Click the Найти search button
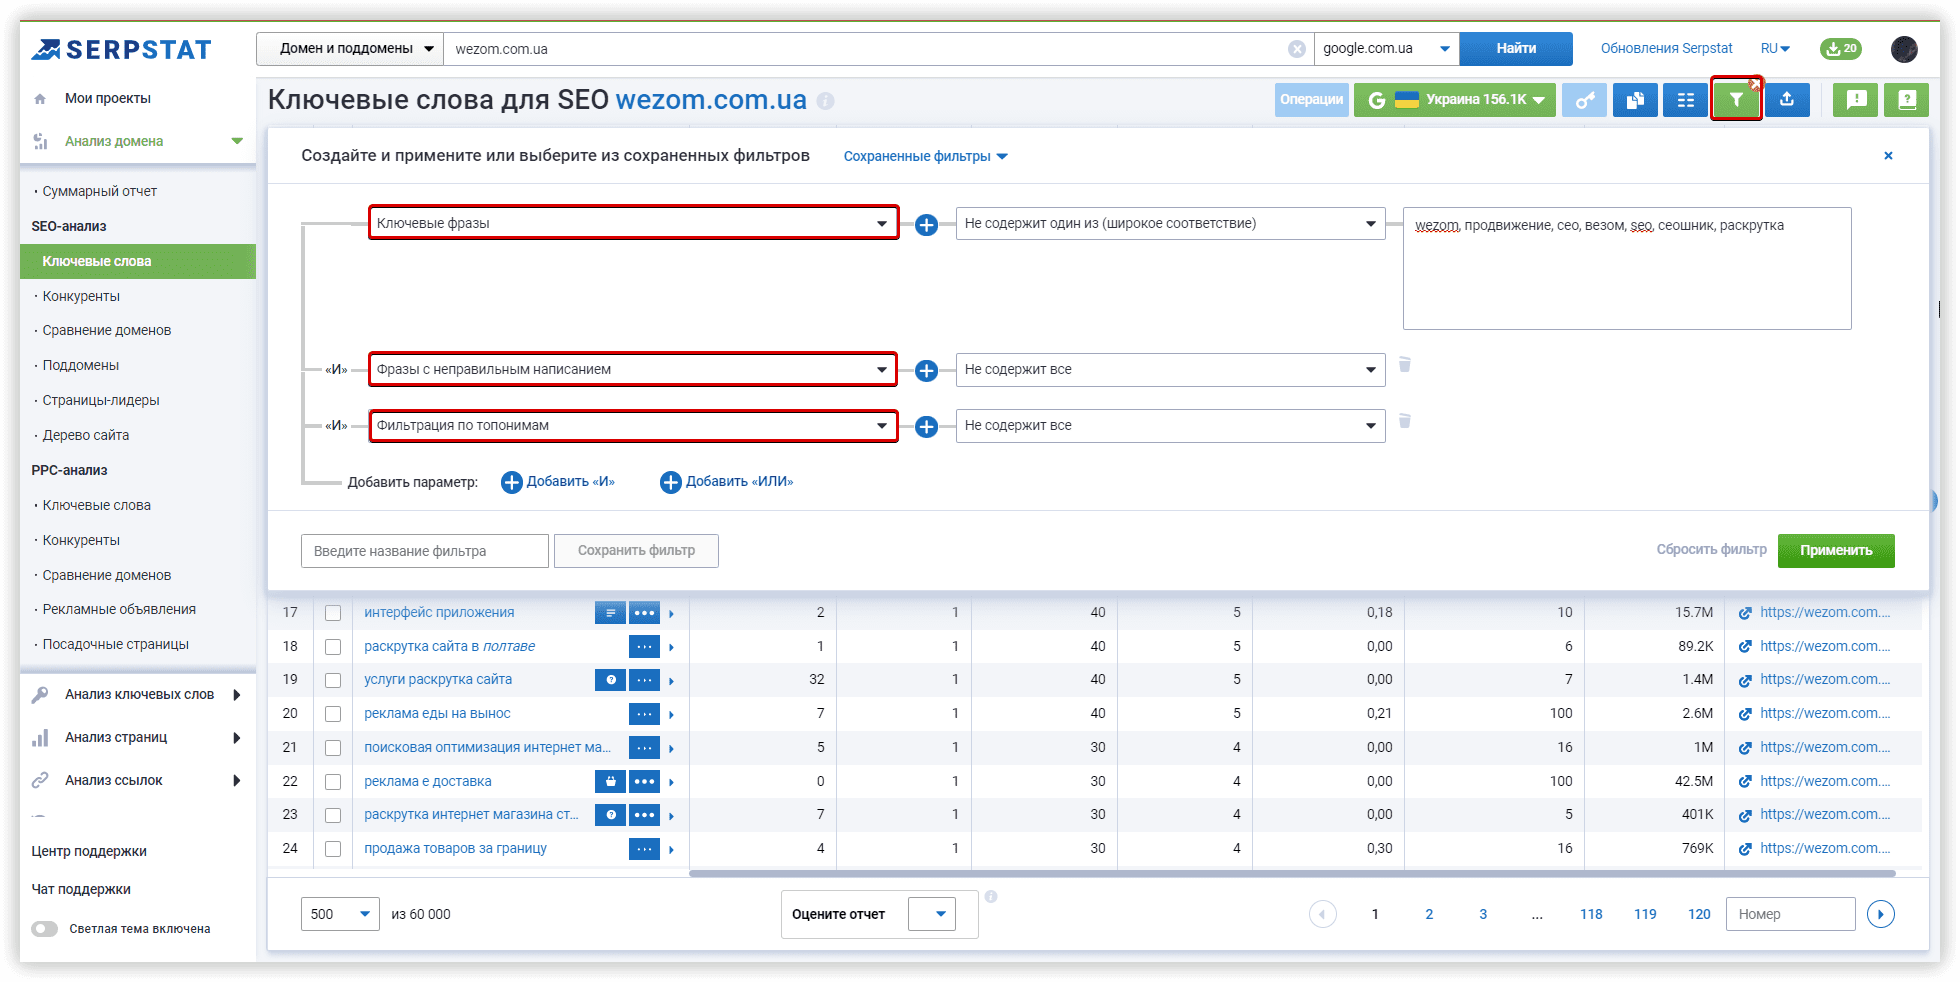Viewport: 1960px width, 982px height. (1516, 49)
